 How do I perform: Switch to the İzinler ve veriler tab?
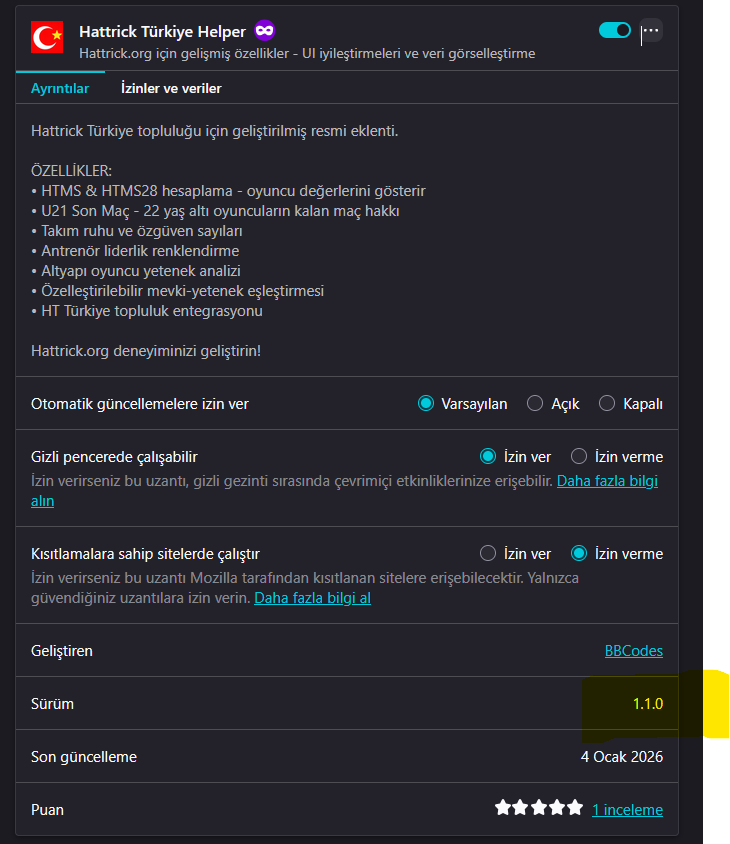pyautogui.click(x=171, y=88)
